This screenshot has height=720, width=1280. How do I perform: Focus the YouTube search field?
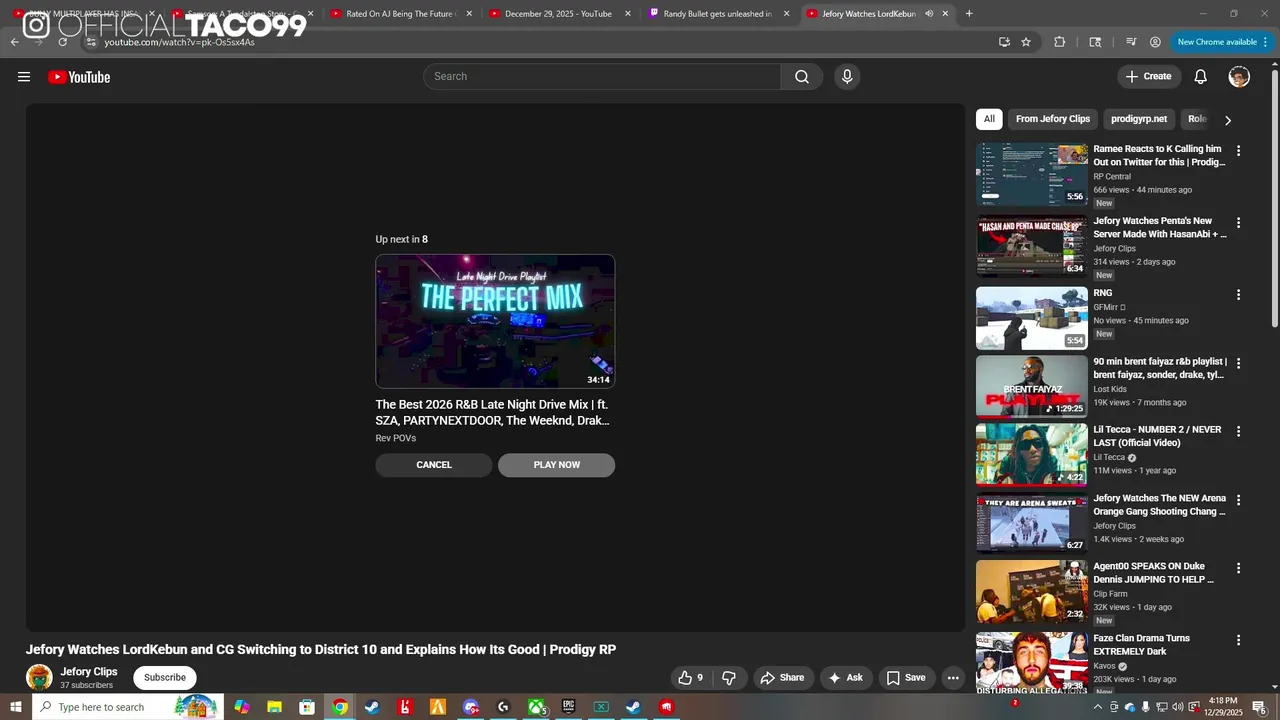(602, 77)
